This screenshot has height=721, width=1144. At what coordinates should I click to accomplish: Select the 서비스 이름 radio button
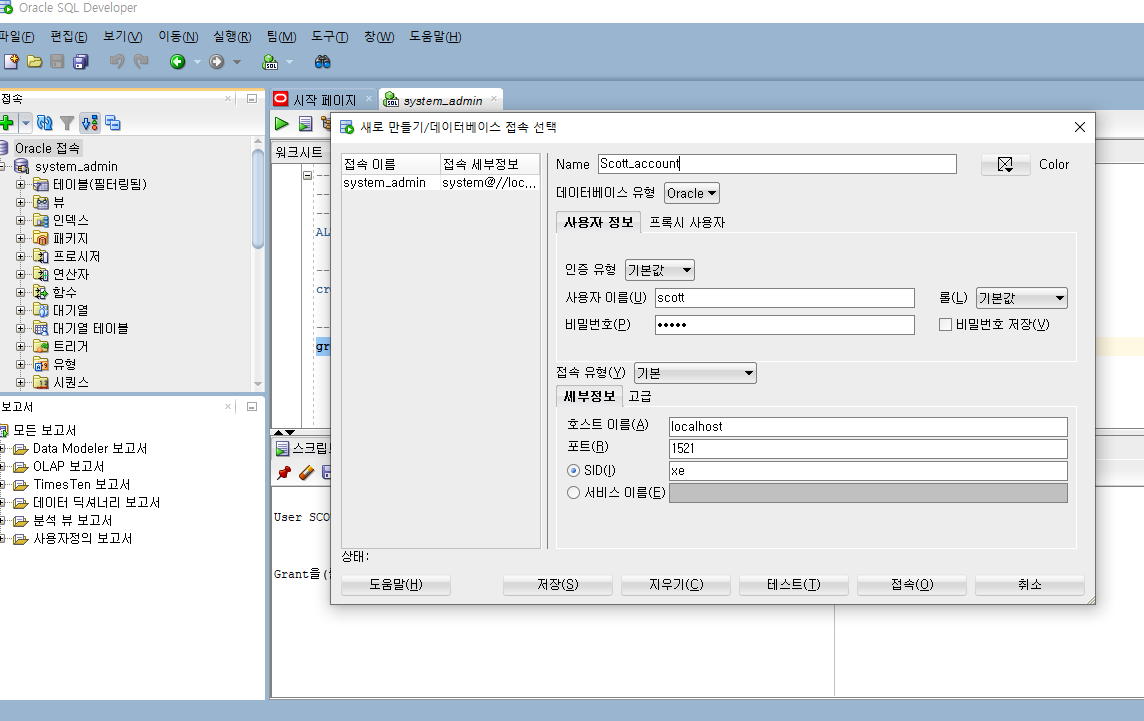point(573,493)
